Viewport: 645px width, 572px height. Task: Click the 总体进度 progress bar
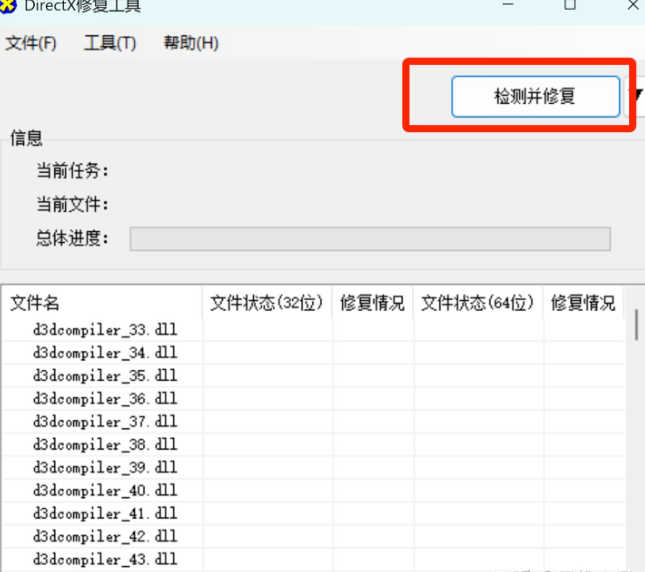[370, 239]
